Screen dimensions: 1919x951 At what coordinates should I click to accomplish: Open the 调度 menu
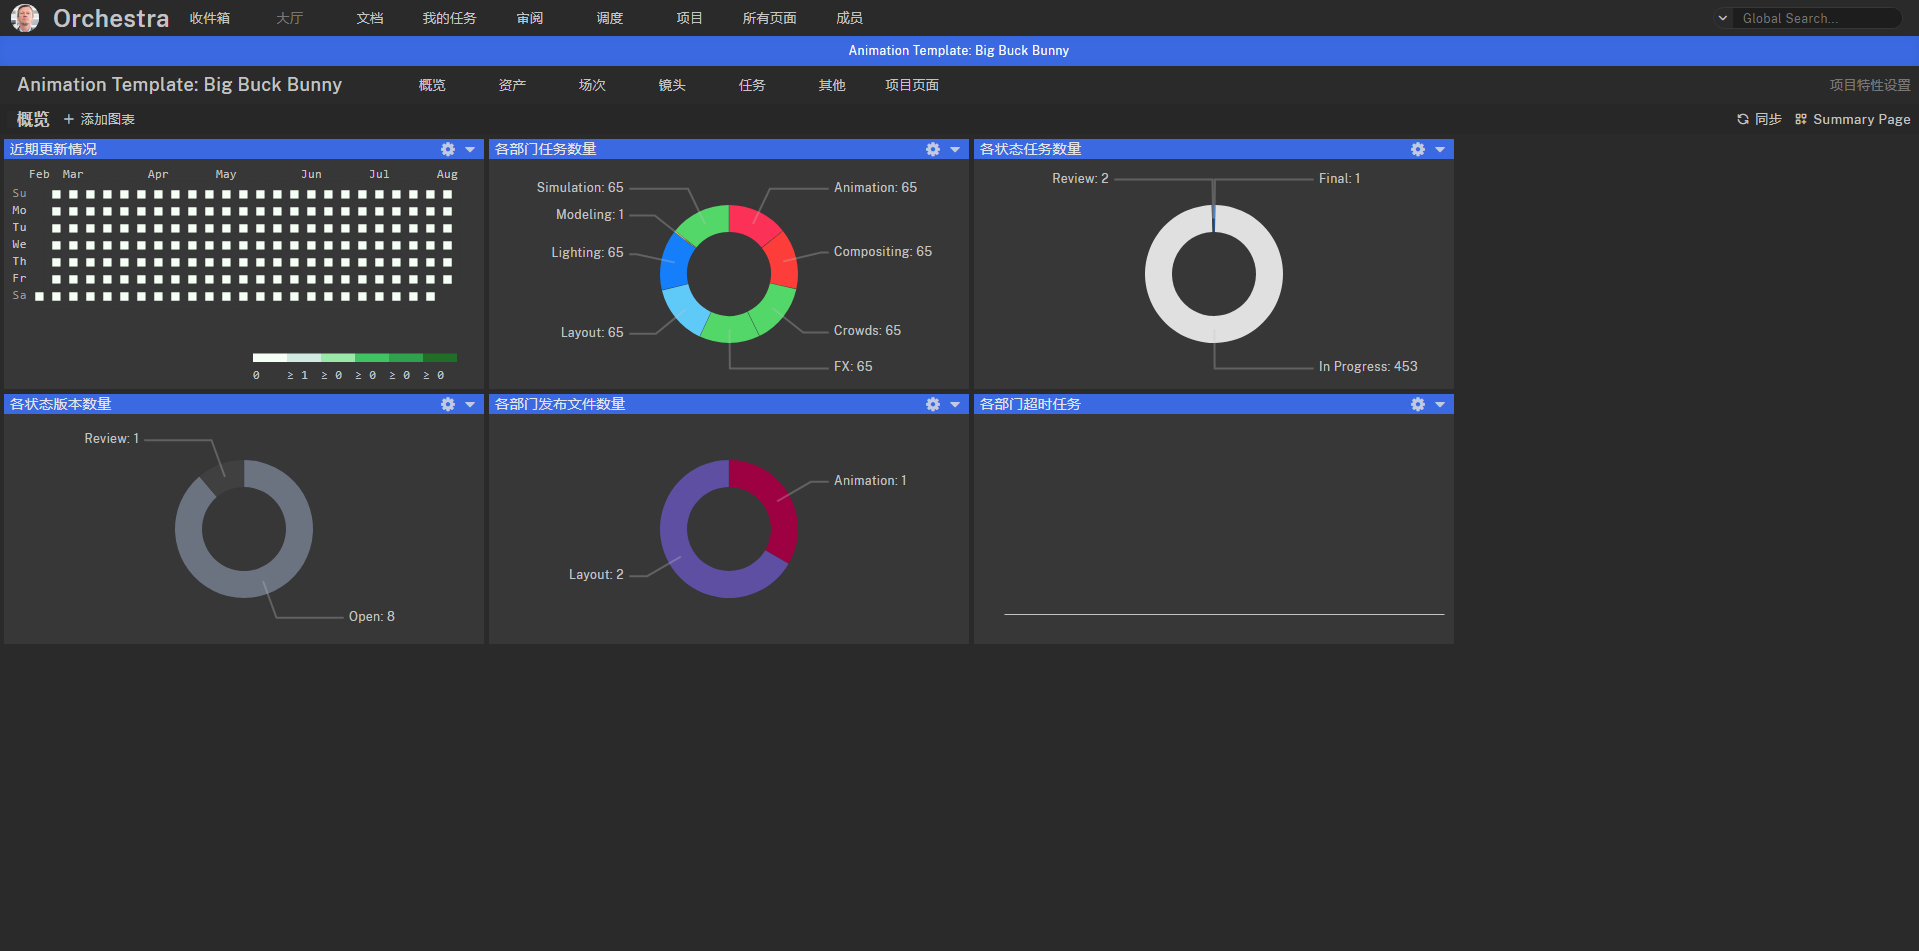(x=610, y=18)
